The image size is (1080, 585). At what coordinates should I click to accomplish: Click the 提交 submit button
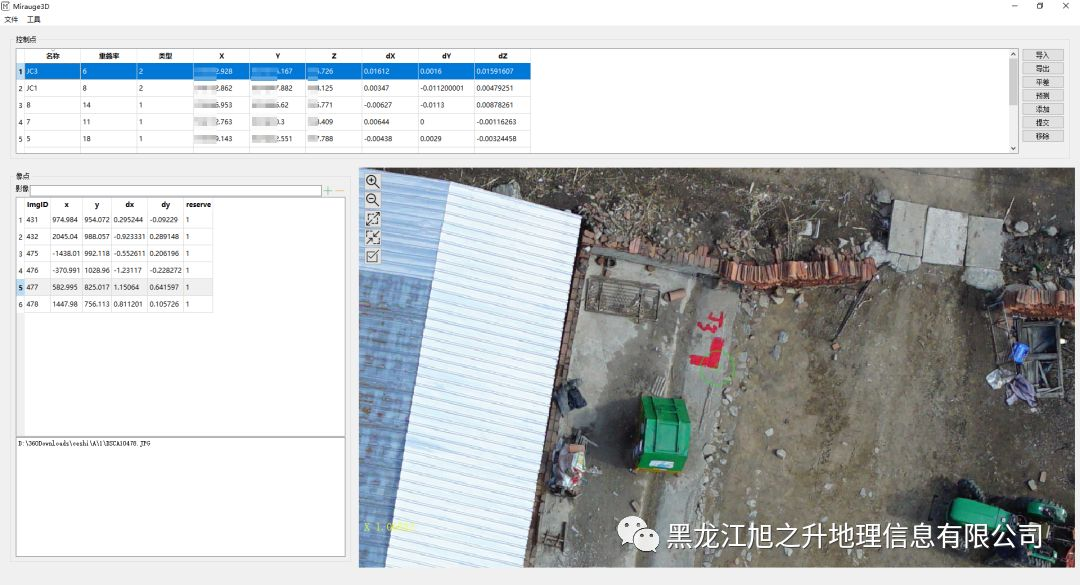click(x=1042, y=122)
